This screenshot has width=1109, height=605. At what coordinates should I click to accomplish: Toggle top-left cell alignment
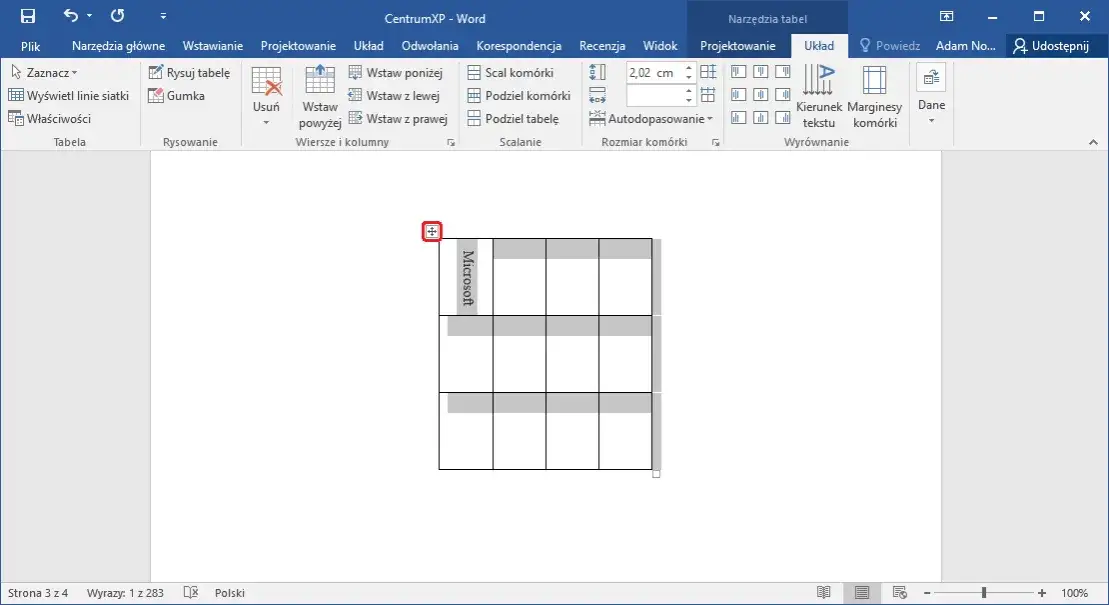(738, 72)
